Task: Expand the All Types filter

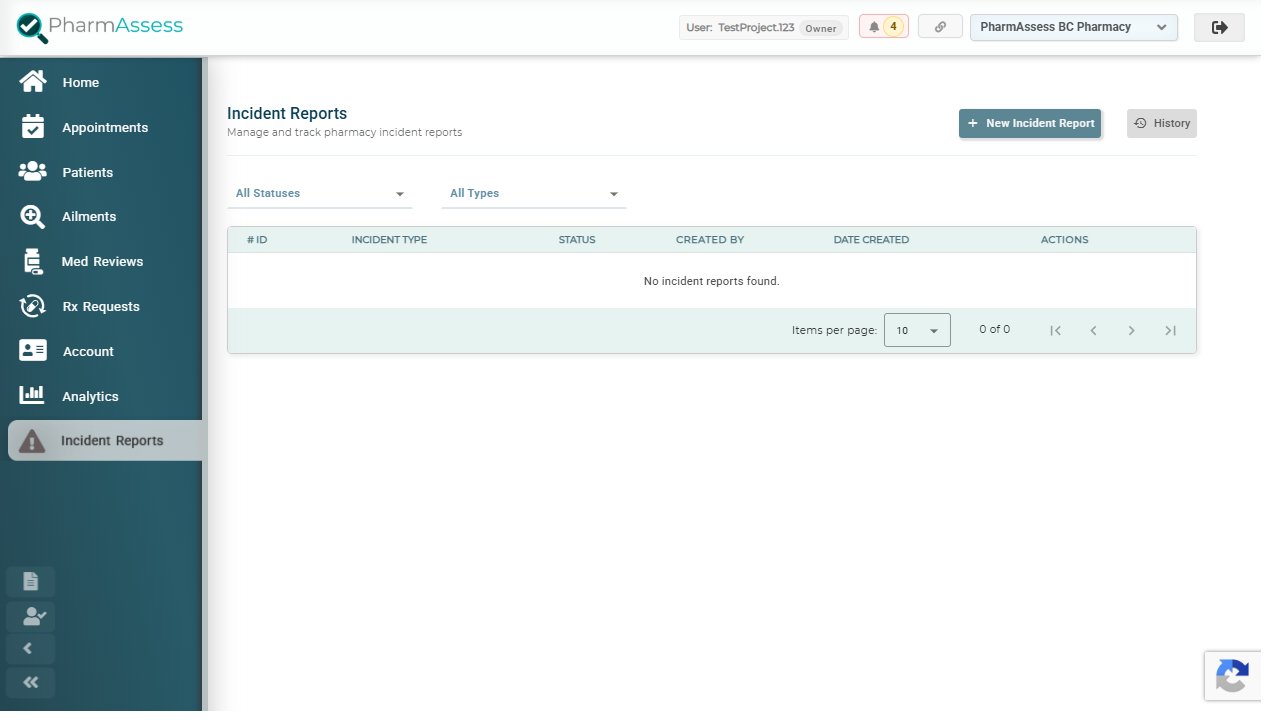Action: (x=534, y=193)
